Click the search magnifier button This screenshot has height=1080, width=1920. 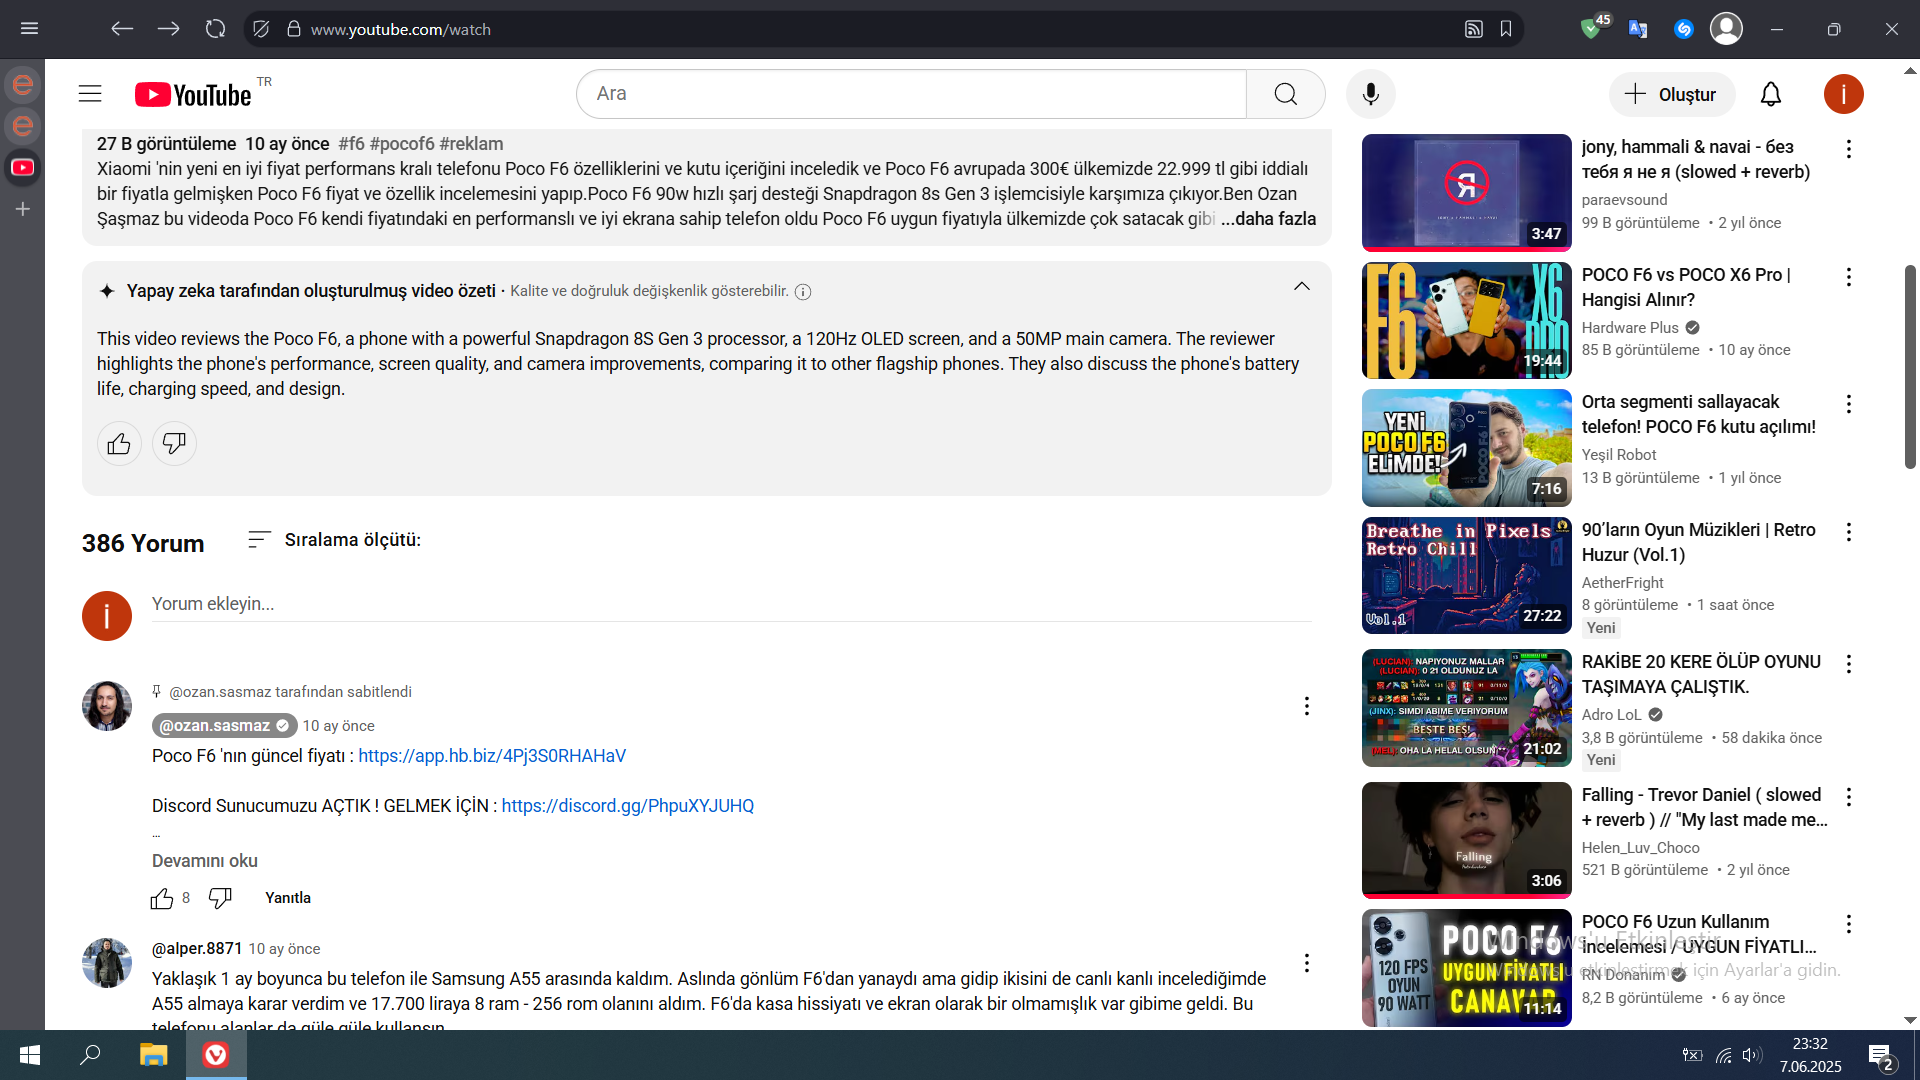click(1286, 94)
